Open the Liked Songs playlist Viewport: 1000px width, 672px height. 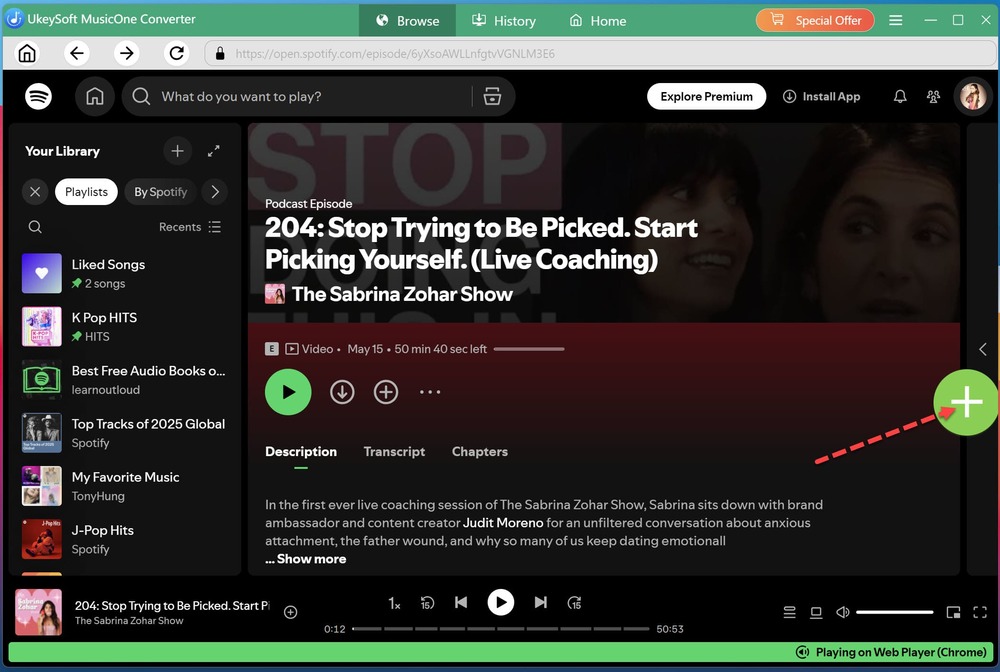point(124,273)
